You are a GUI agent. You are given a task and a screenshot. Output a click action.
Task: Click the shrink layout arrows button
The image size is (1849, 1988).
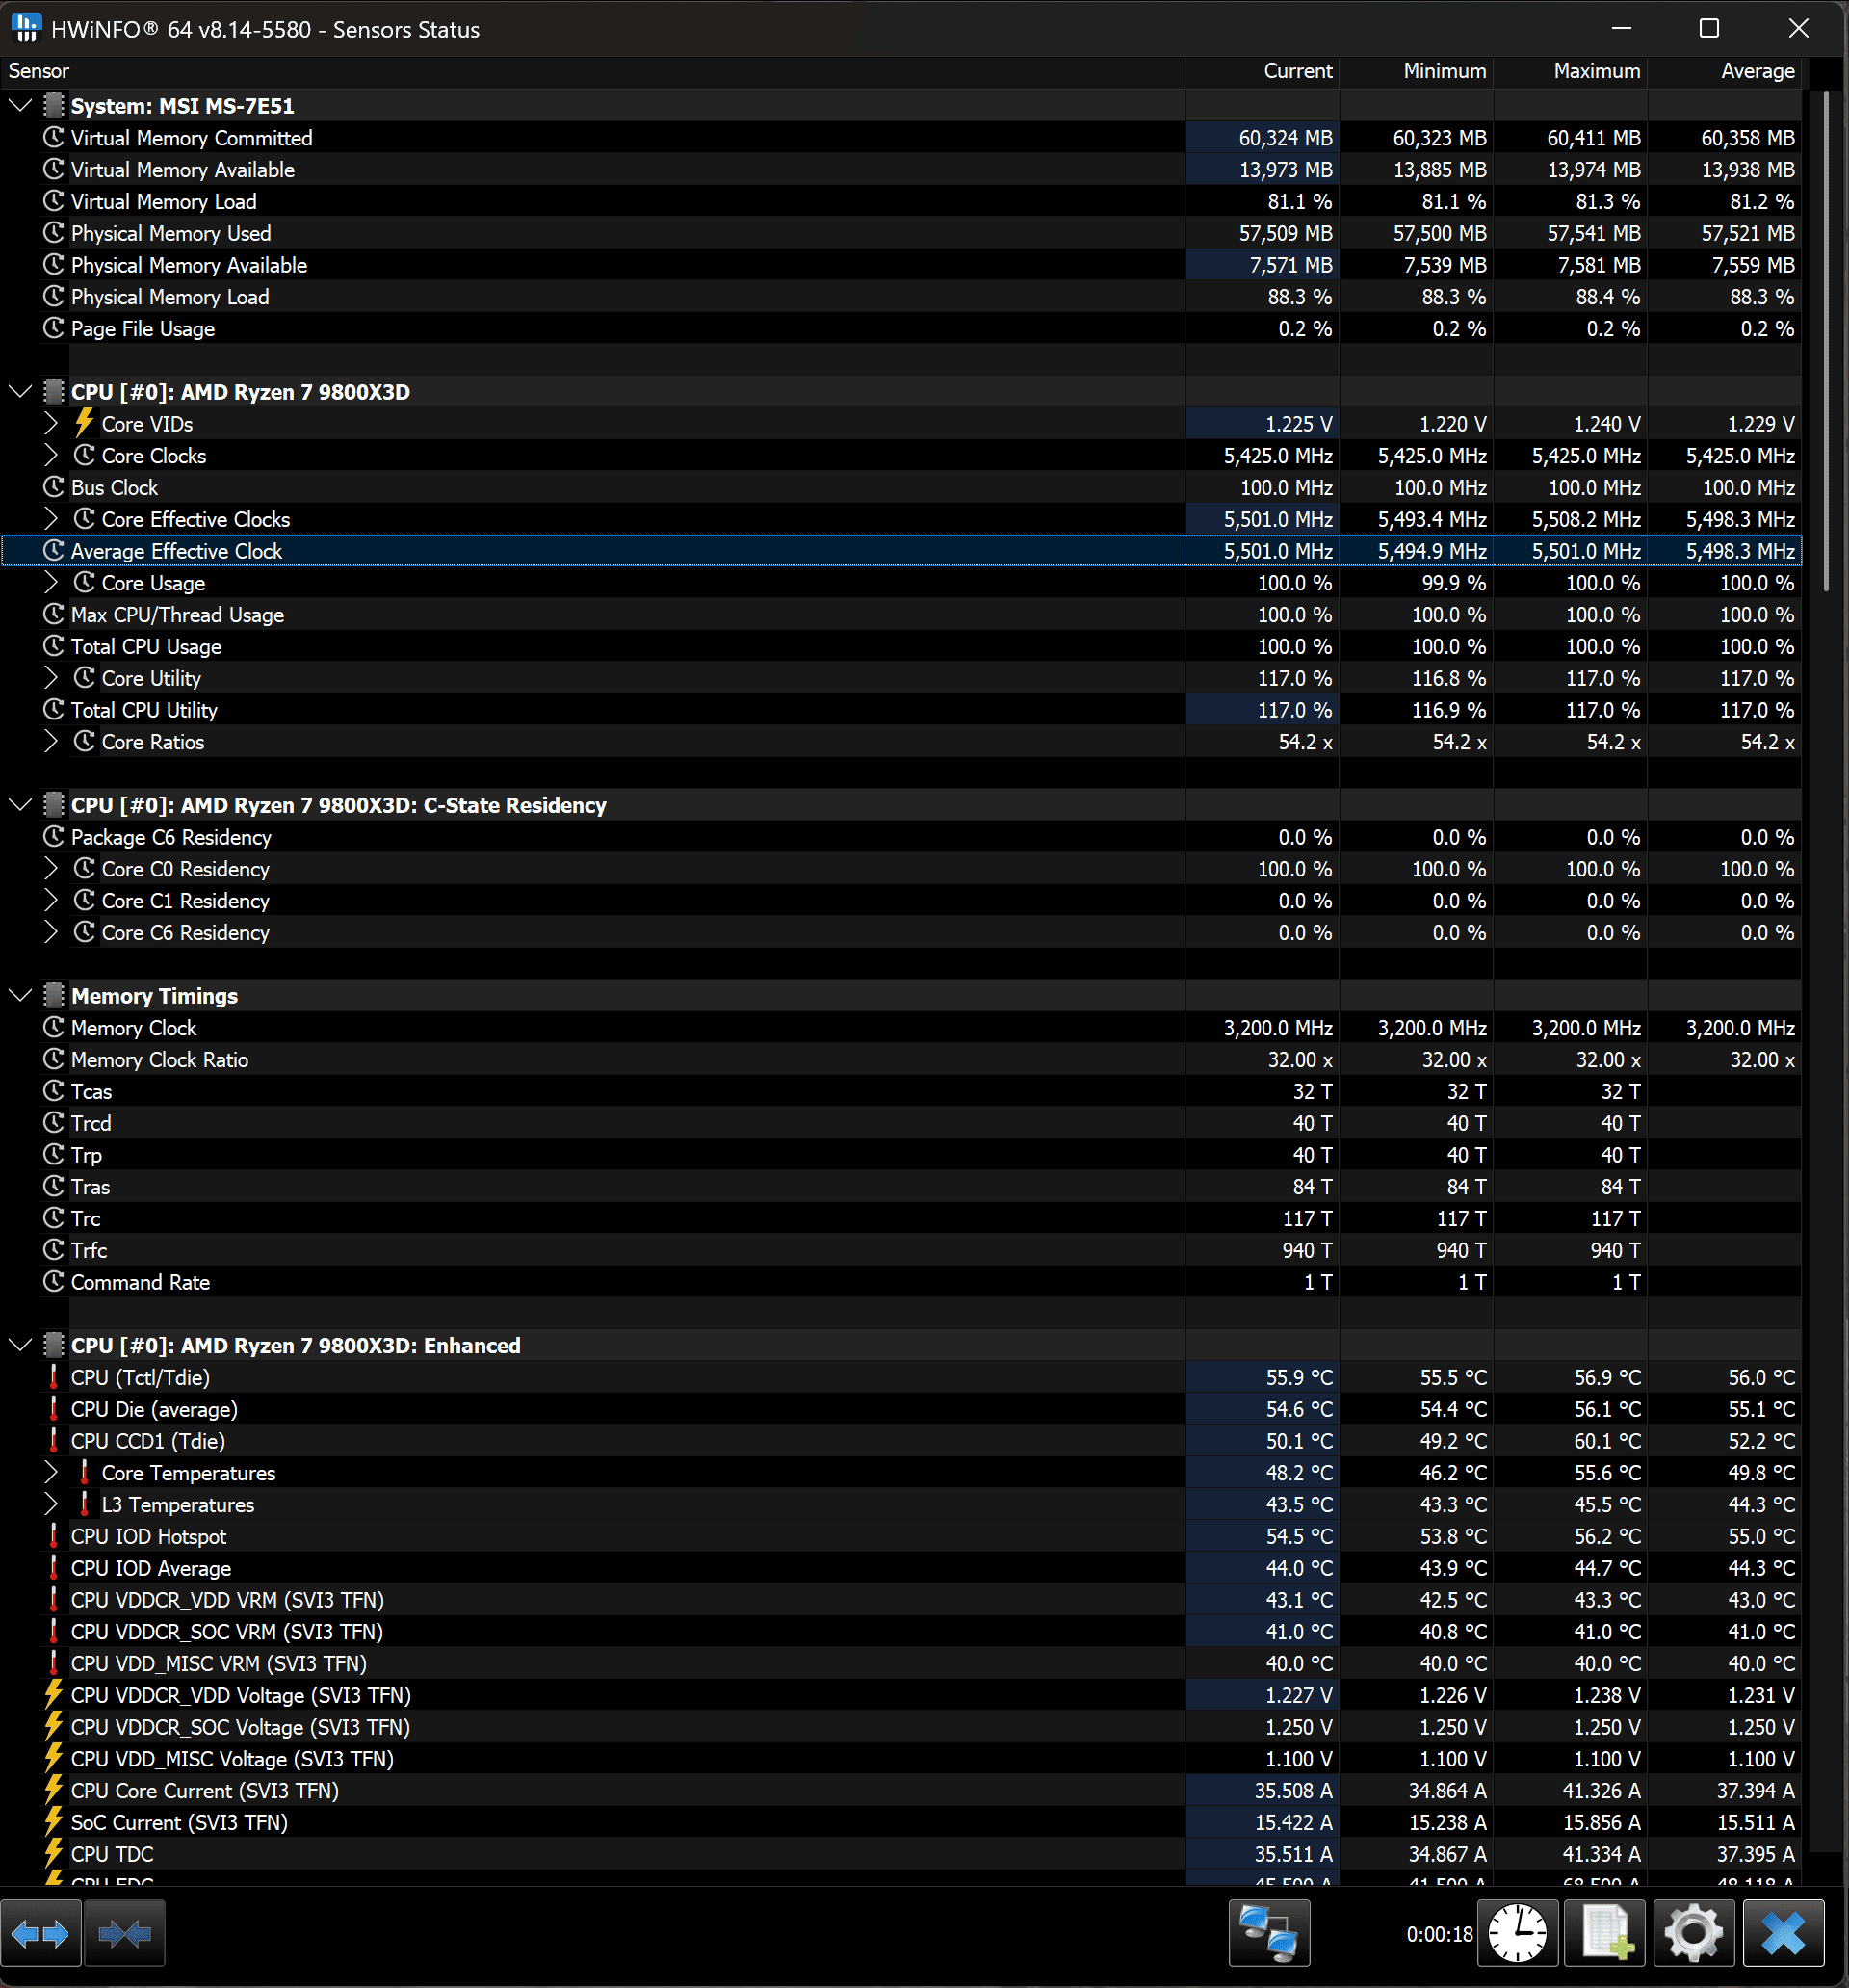click(124, 1933)
